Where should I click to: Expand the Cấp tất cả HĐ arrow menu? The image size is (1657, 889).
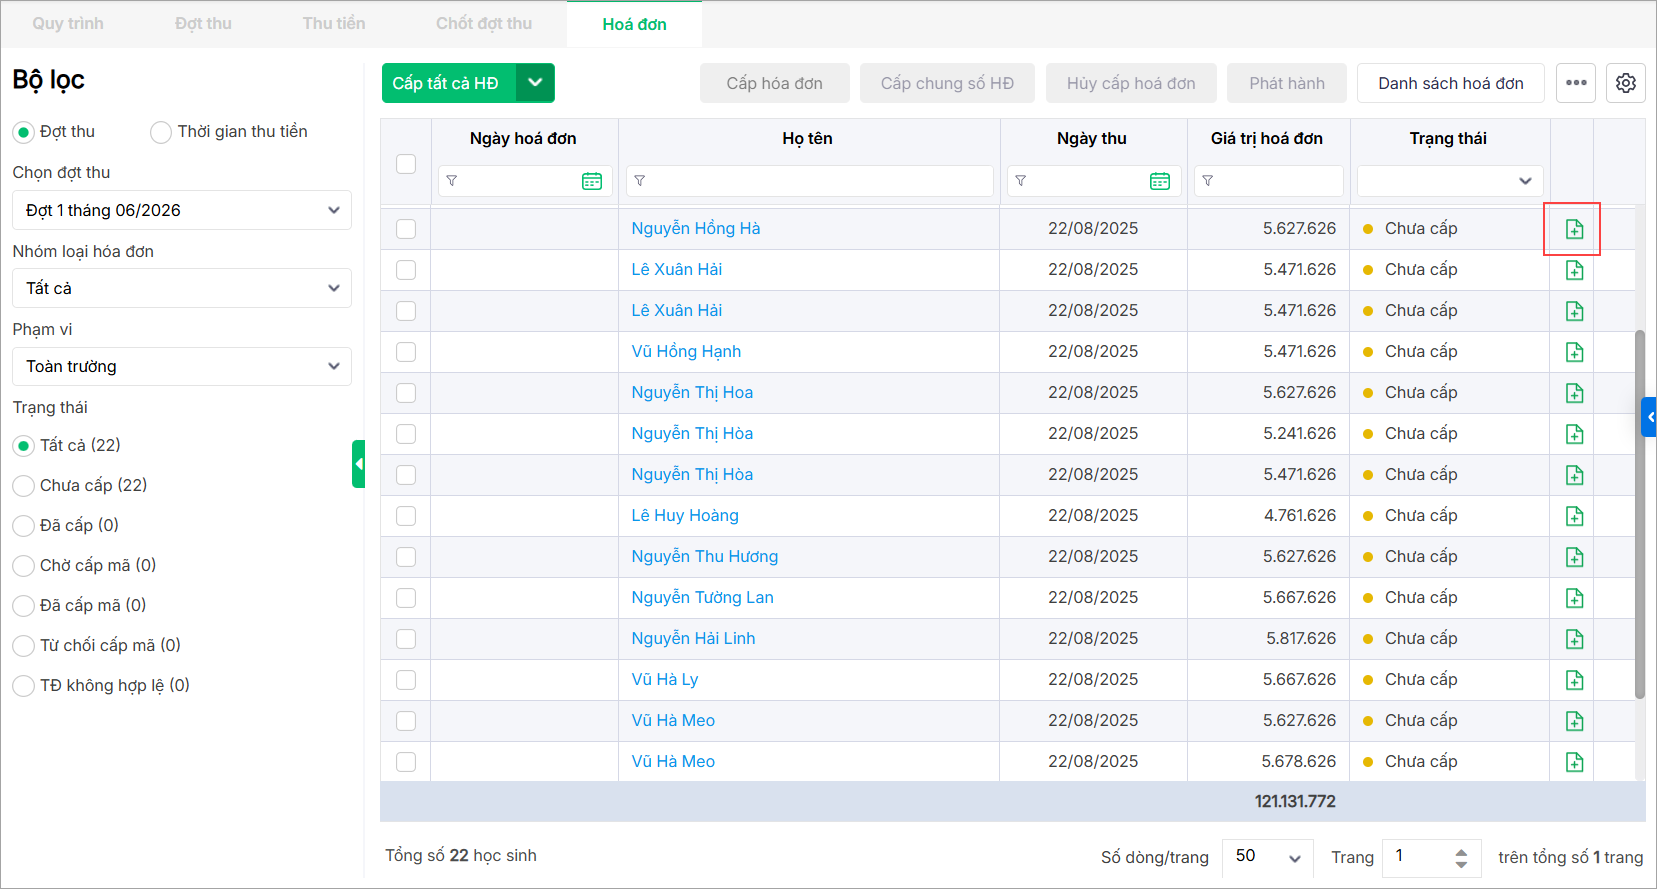click(x=535, y=83)
